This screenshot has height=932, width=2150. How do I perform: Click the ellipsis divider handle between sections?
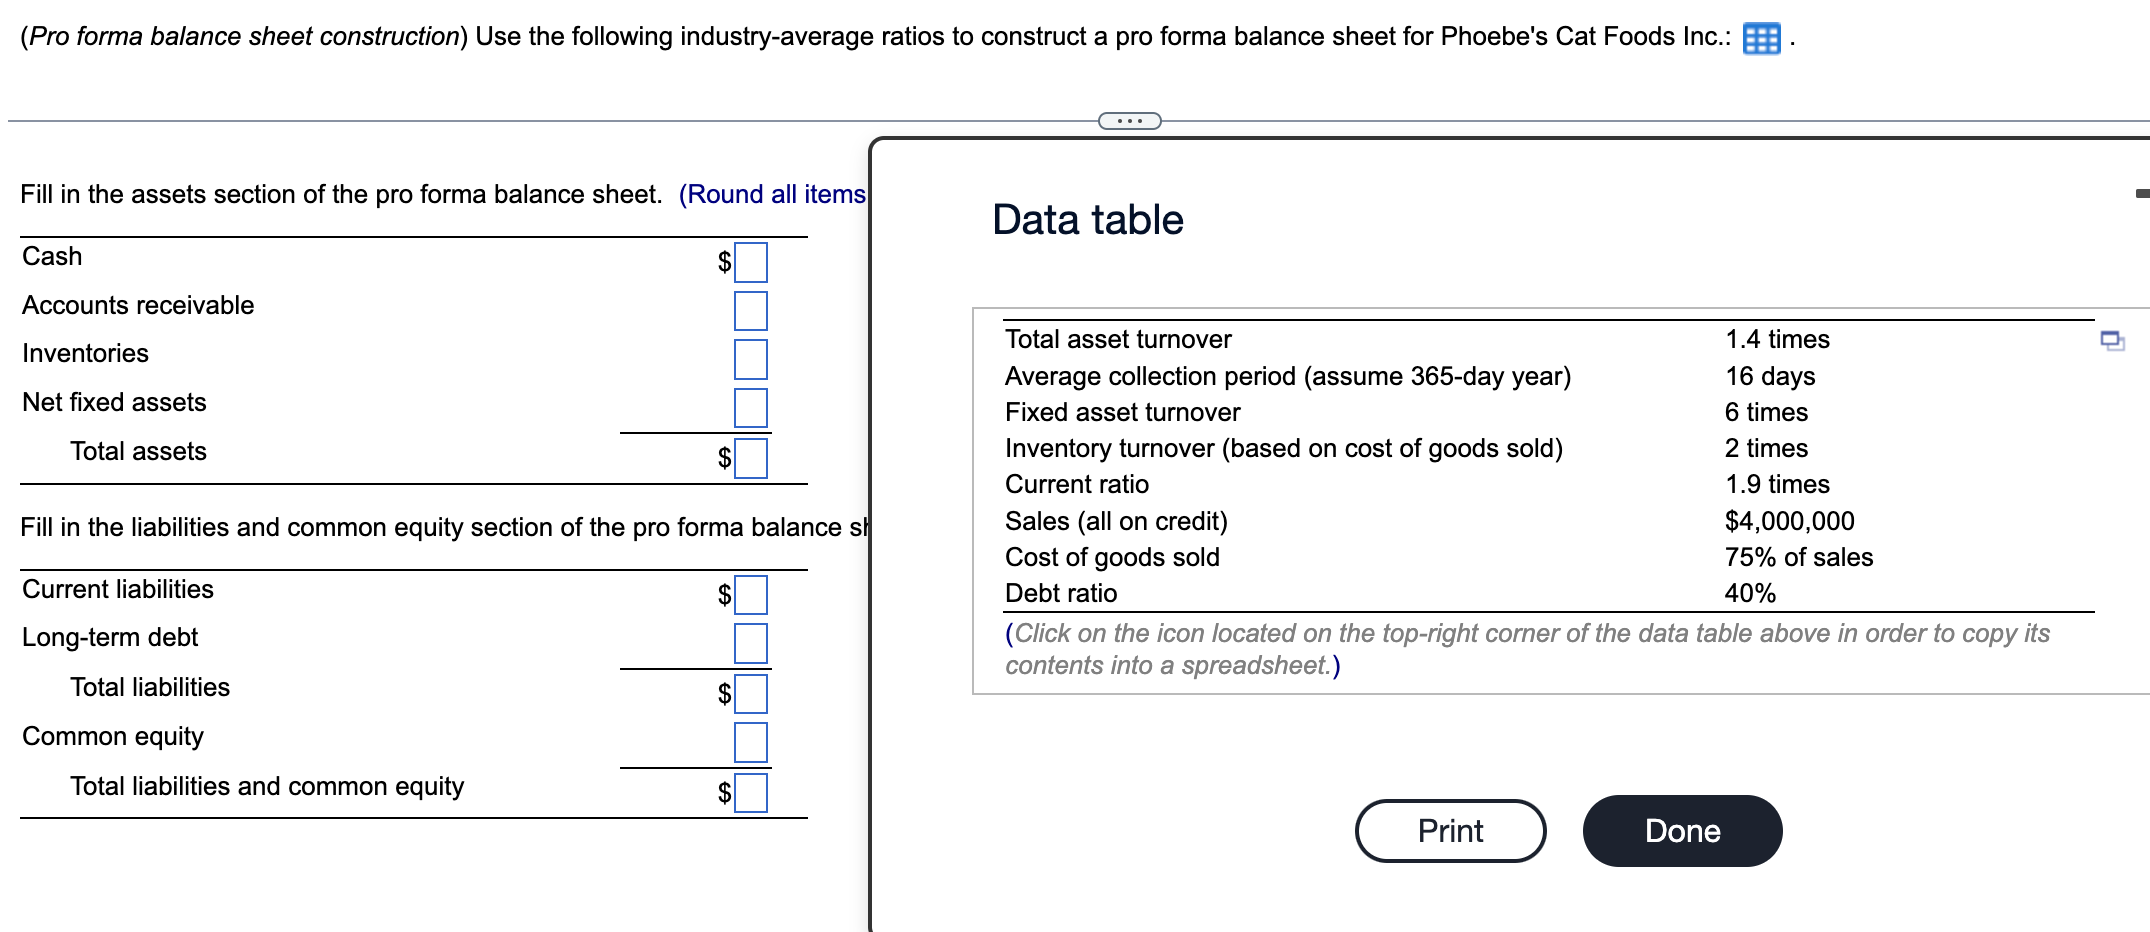pos(1128,120)
